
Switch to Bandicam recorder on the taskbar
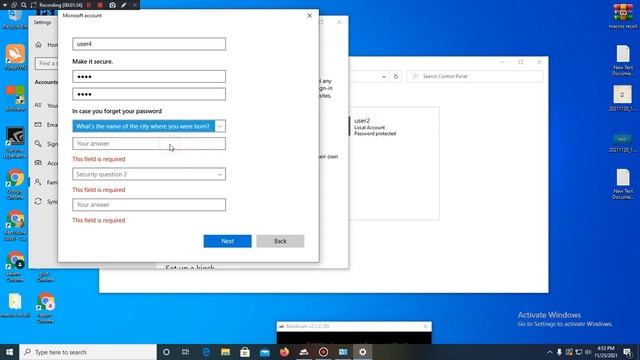[323, 352]
